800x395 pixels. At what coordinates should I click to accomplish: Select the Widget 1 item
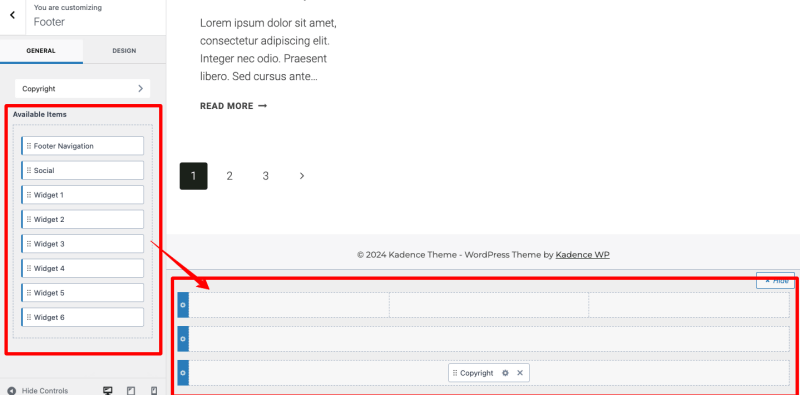click(x=83, y=195)
